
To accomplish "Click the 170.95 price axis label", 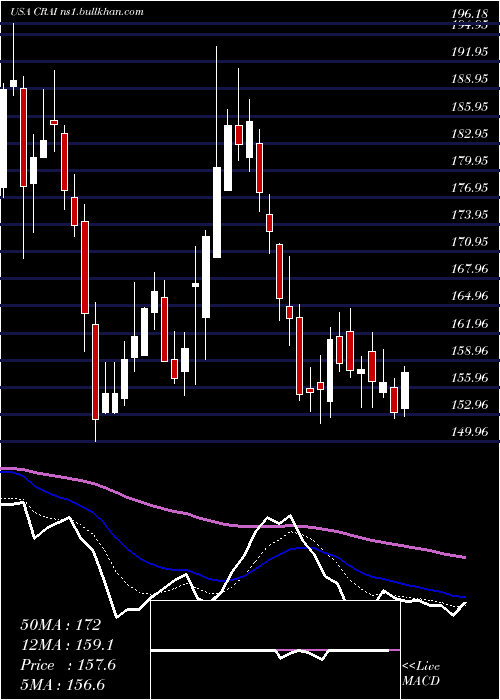I will point(469,242).
